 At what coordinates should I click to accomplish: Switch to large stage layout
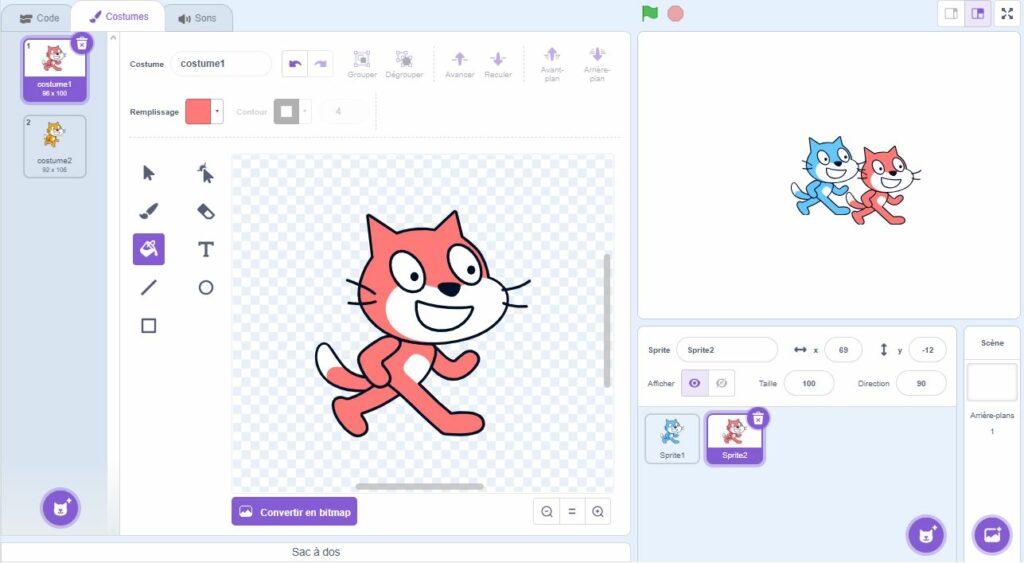pyautogui.click(x=978, y=14)
